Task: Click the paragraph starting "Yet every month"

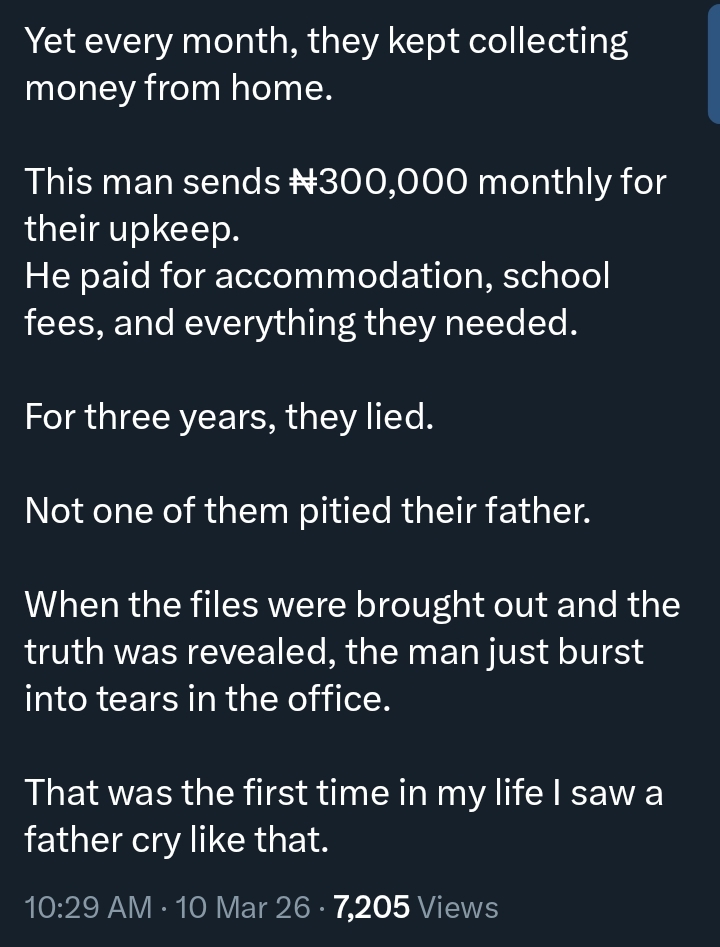Action: pyautogui.click(x=326, y=42)
